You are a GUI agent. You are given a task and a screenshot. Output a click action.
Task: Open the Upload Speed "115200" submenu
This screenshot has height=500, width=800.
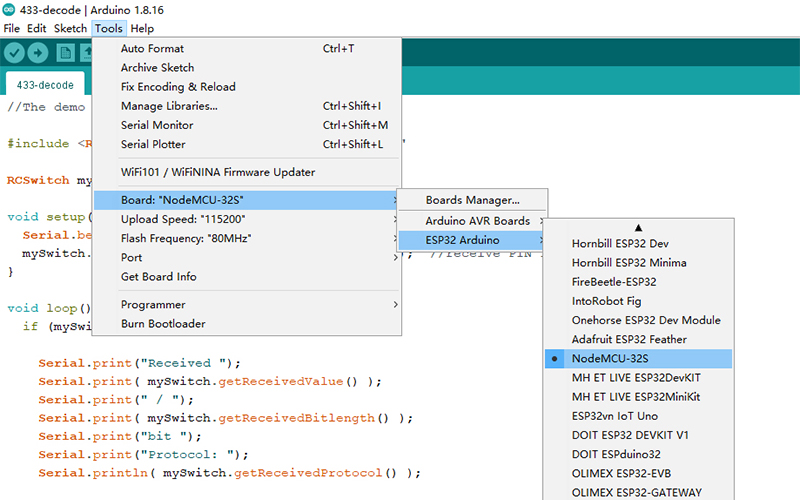click(x=183, y=219)
